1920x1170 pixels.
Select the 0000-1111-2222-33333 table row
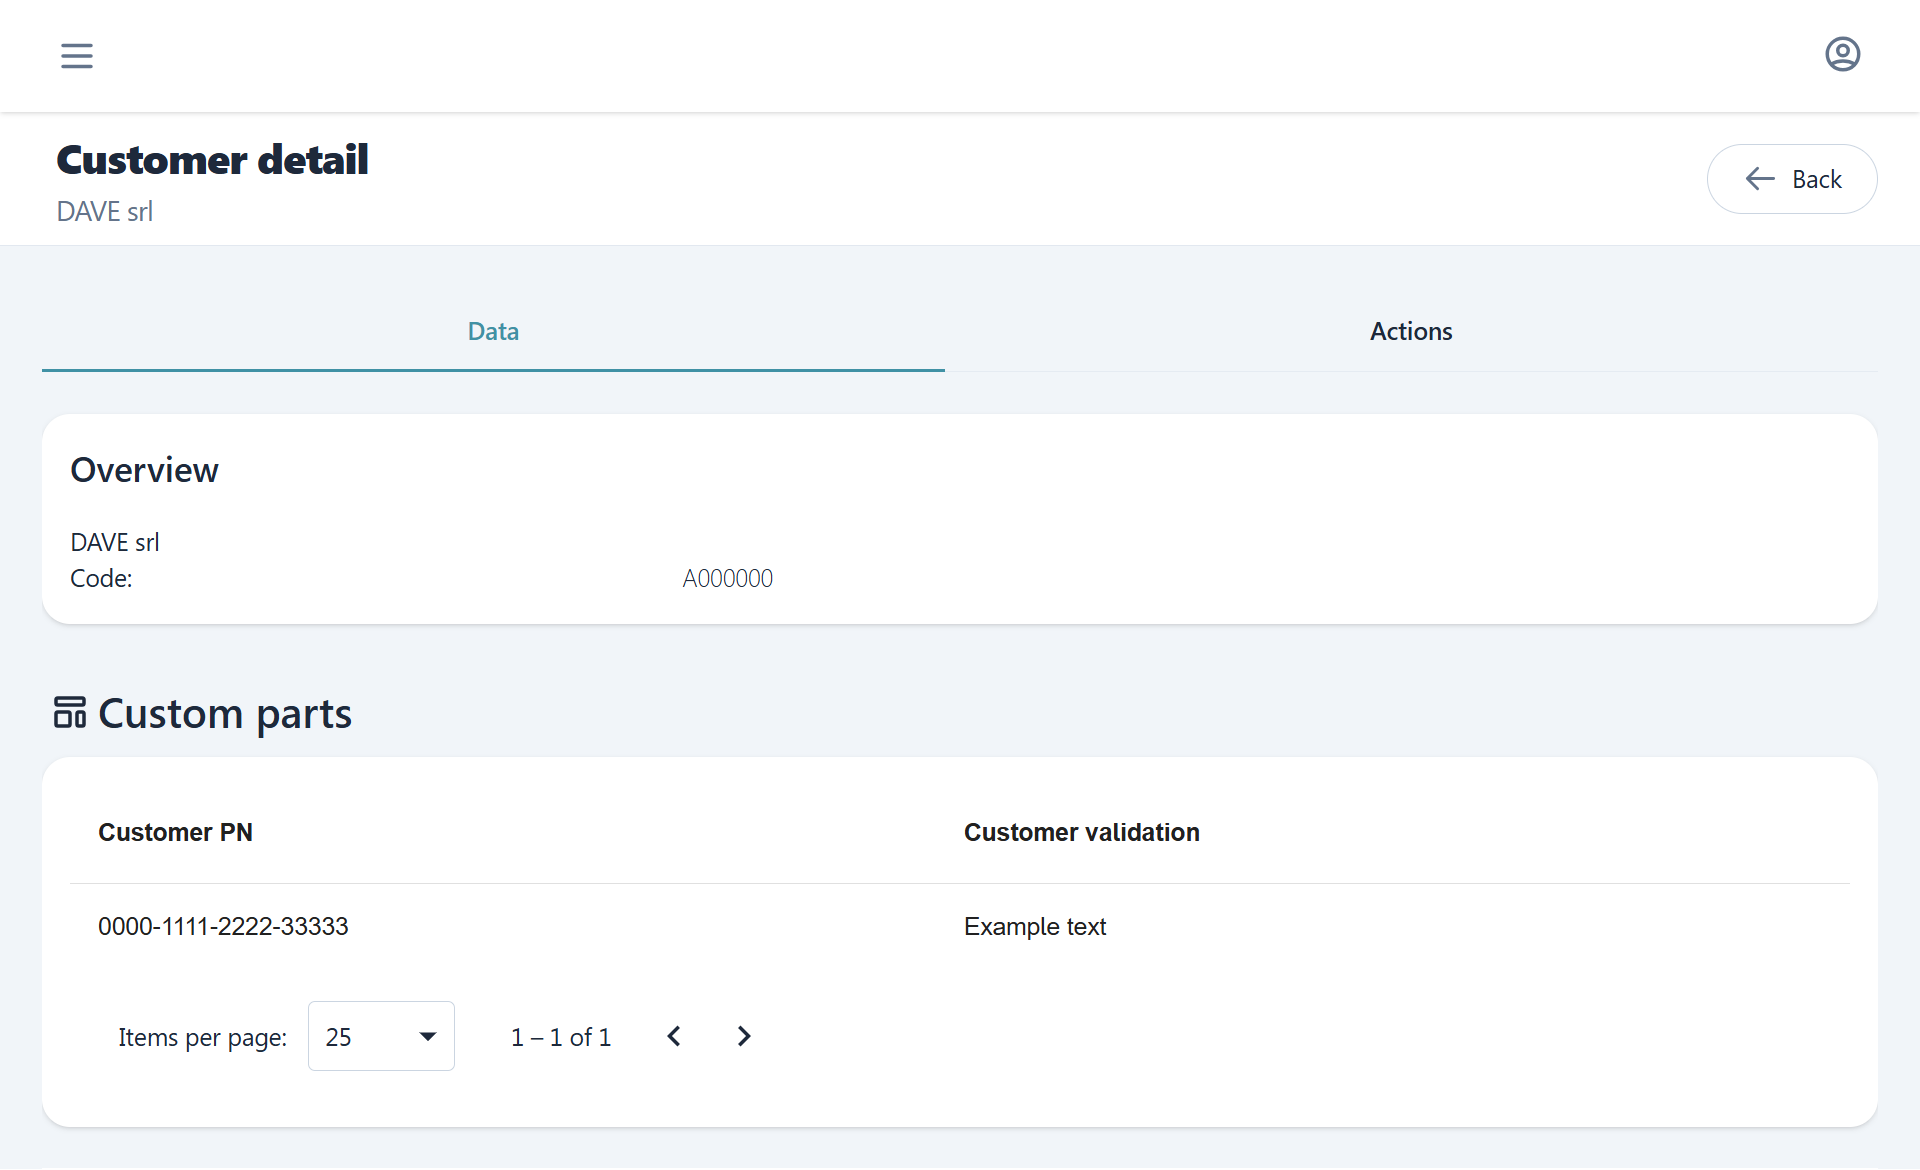click(223, 926)
